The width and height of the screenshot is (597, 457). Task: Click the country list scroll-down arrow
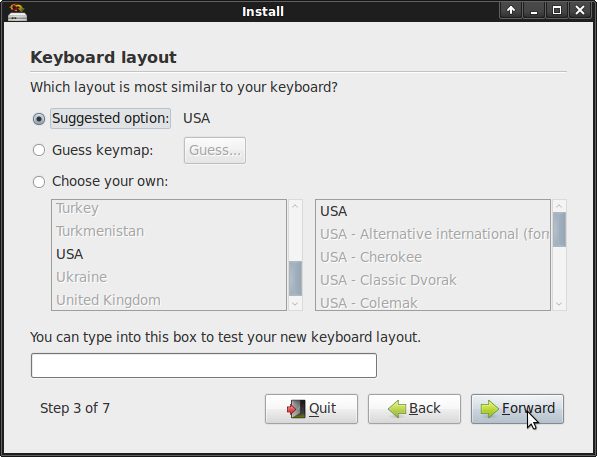295,304
